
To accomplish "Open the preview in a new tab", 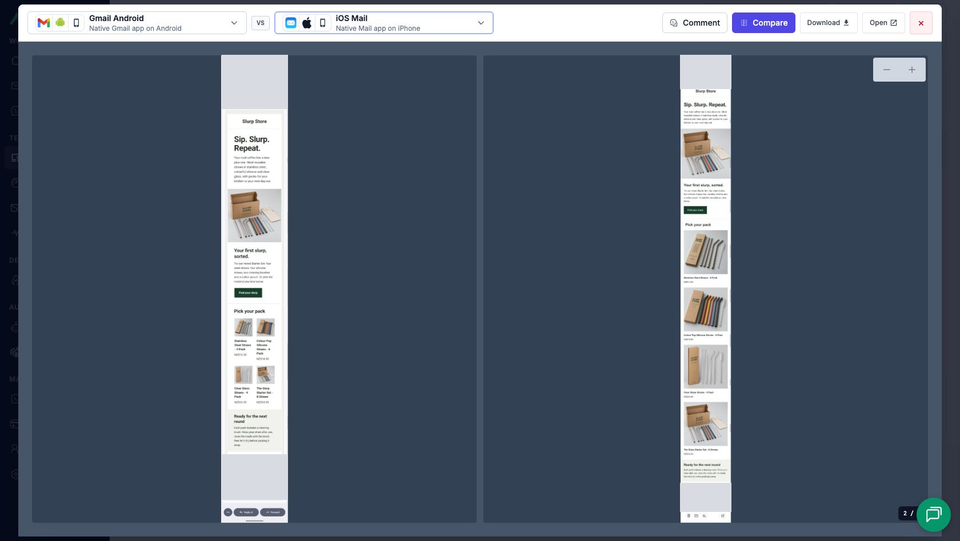I will pos(883,23).
